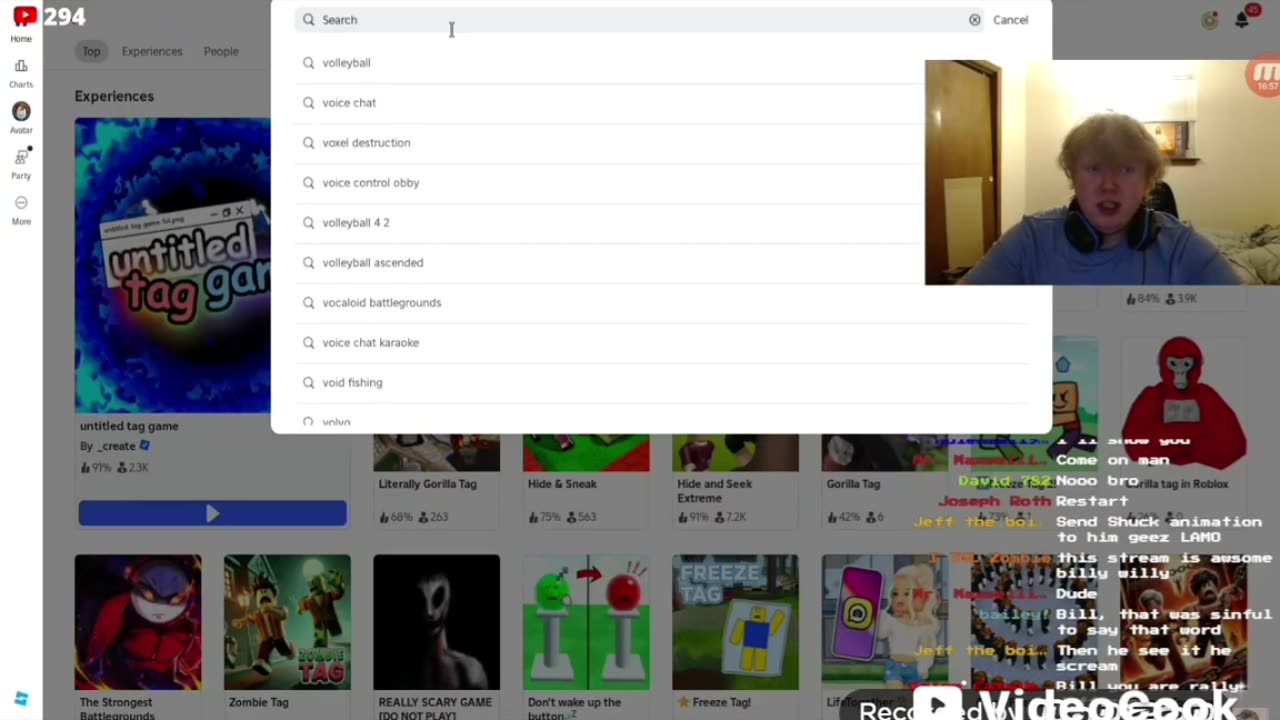The height and width of the screenshot is (720, 1280).
Task: Select the volleyball 4 2 suggestion
Action: pyautogui.click(x=661, y=223)
